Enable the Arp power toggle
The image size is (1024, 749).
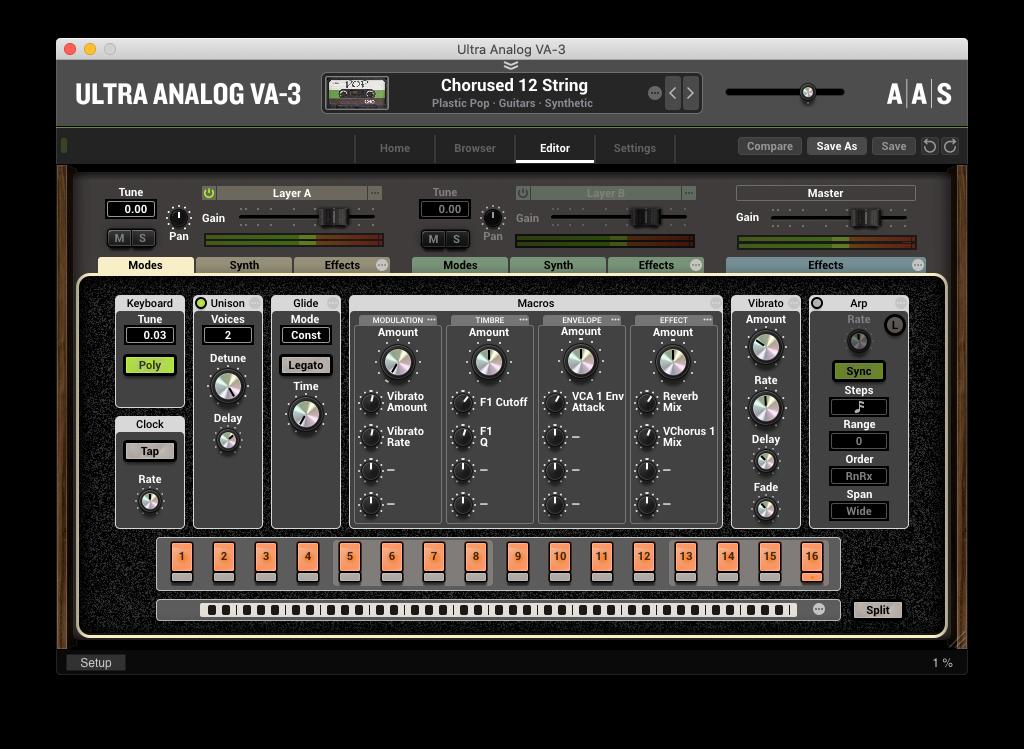817,303
